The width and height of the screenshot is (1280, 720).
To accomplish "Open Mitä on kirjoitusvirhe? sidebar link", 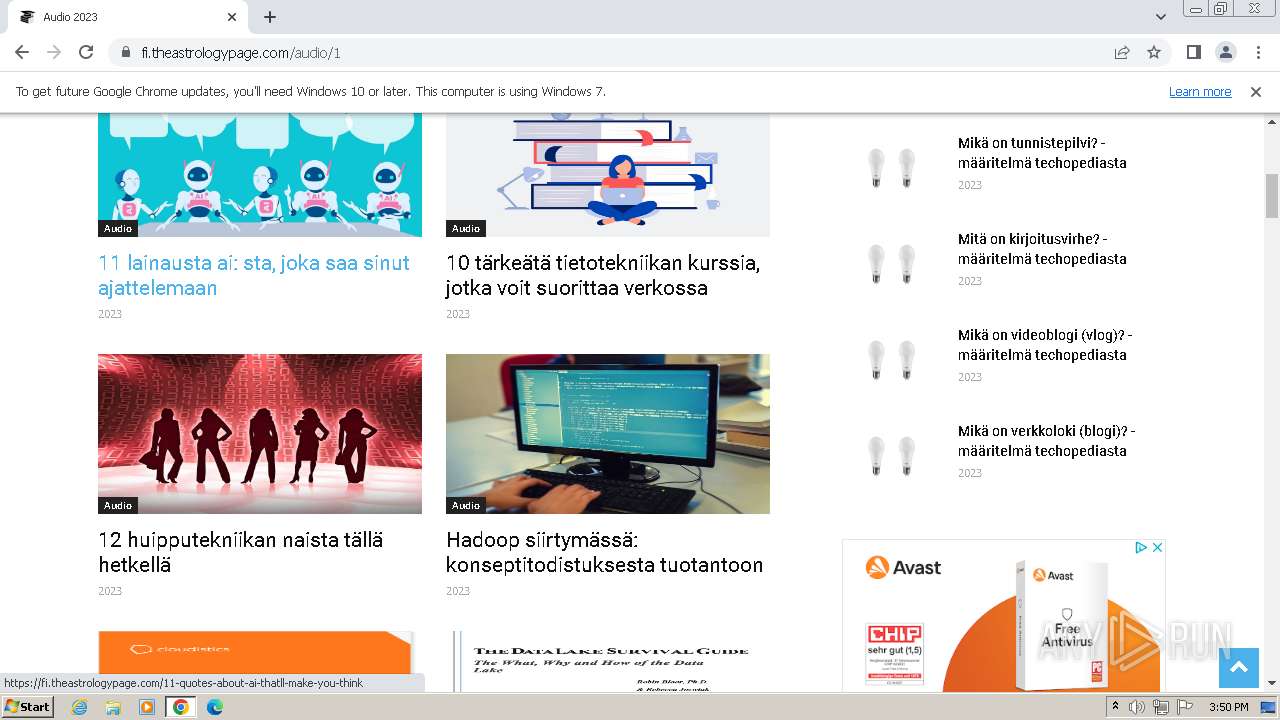I will click(1042, 249).
